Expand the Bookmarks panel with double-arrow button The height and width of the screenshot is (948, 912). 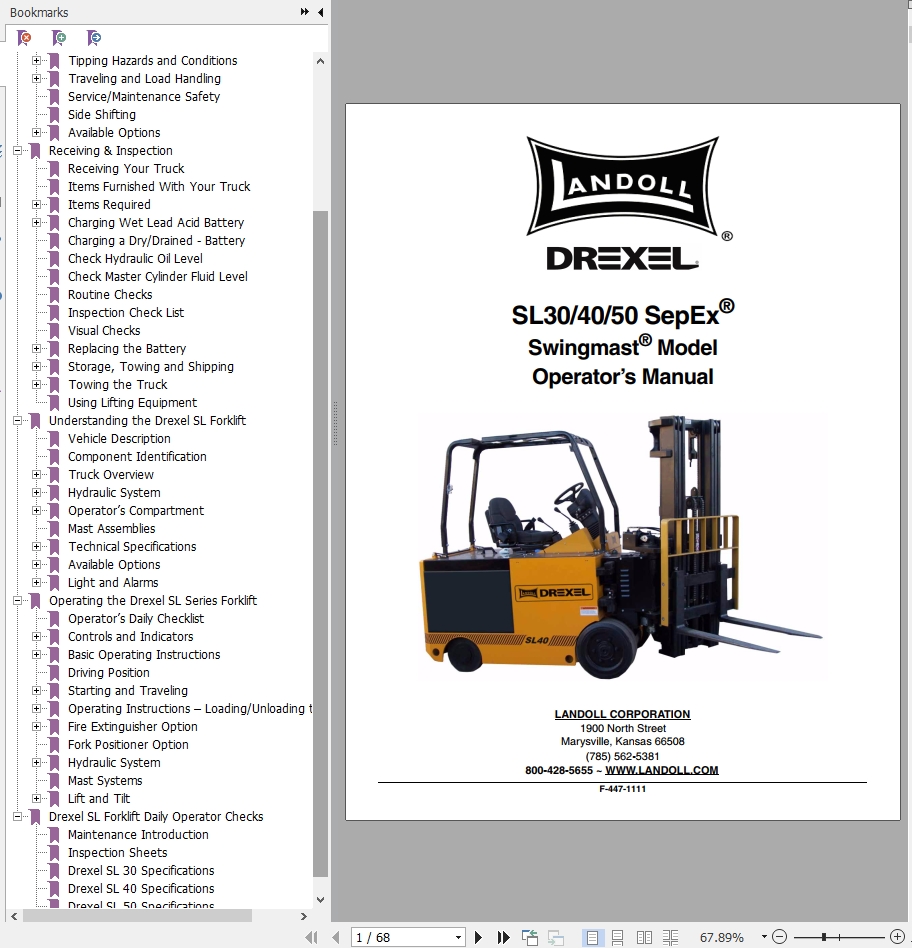[304, 12]
